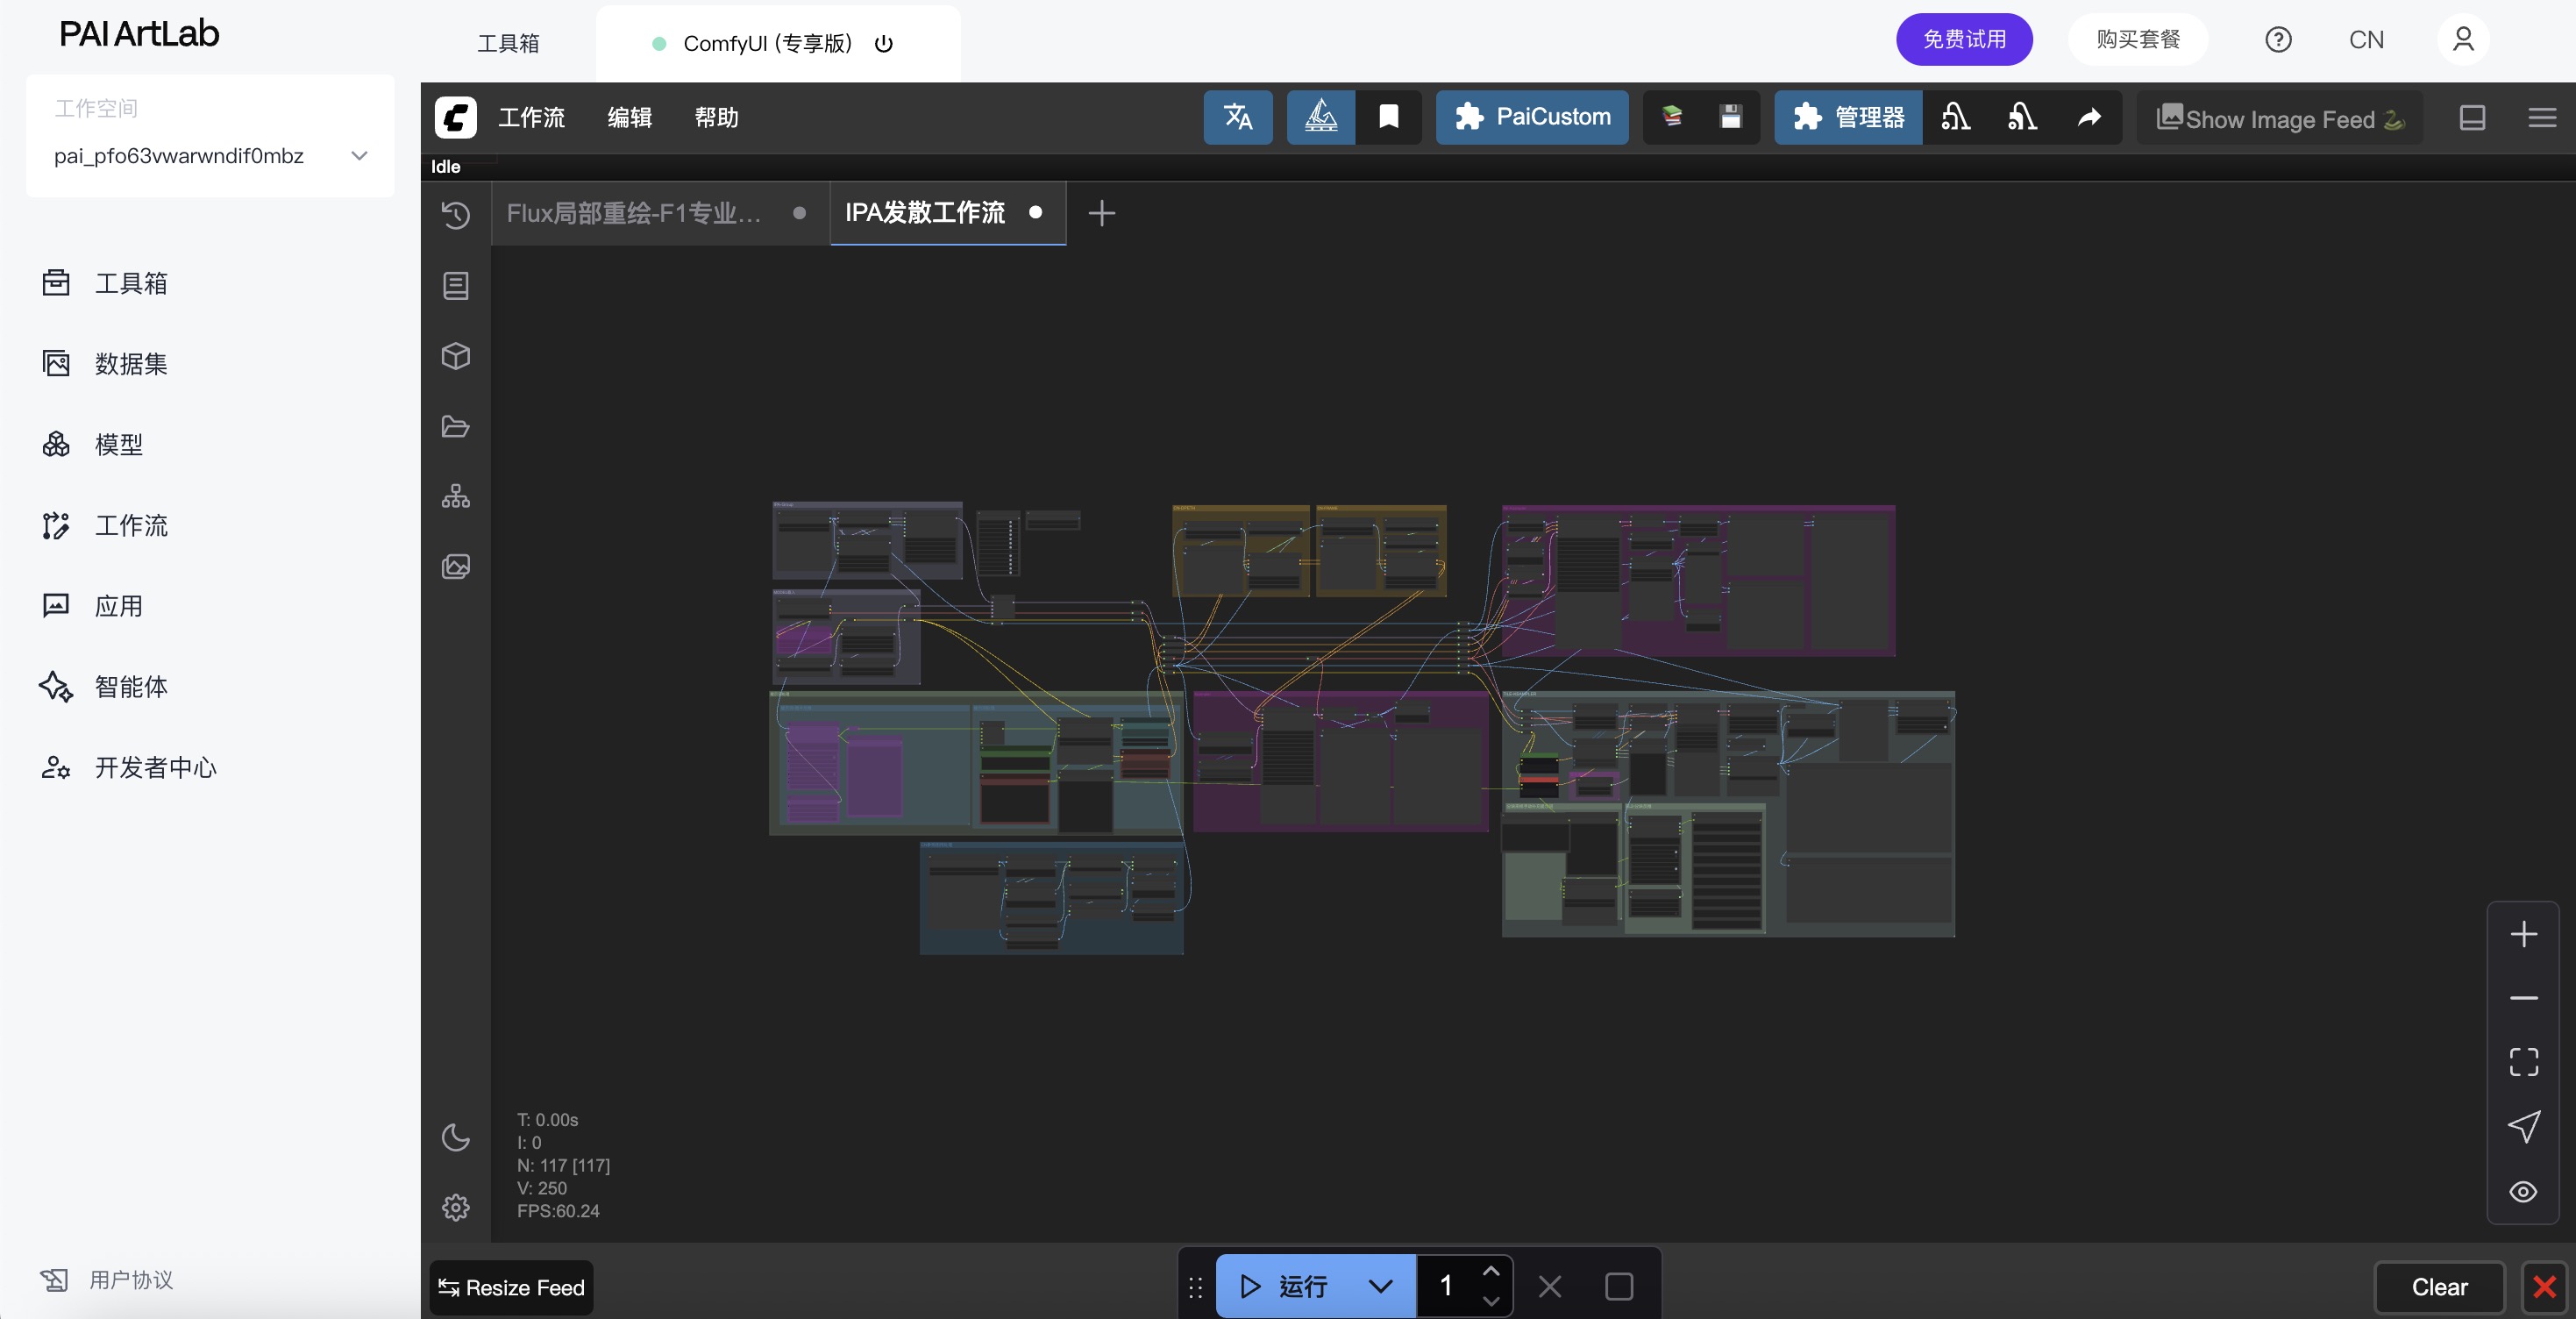
Task: Click the share arrow icon
Action: click(2089, 117)
